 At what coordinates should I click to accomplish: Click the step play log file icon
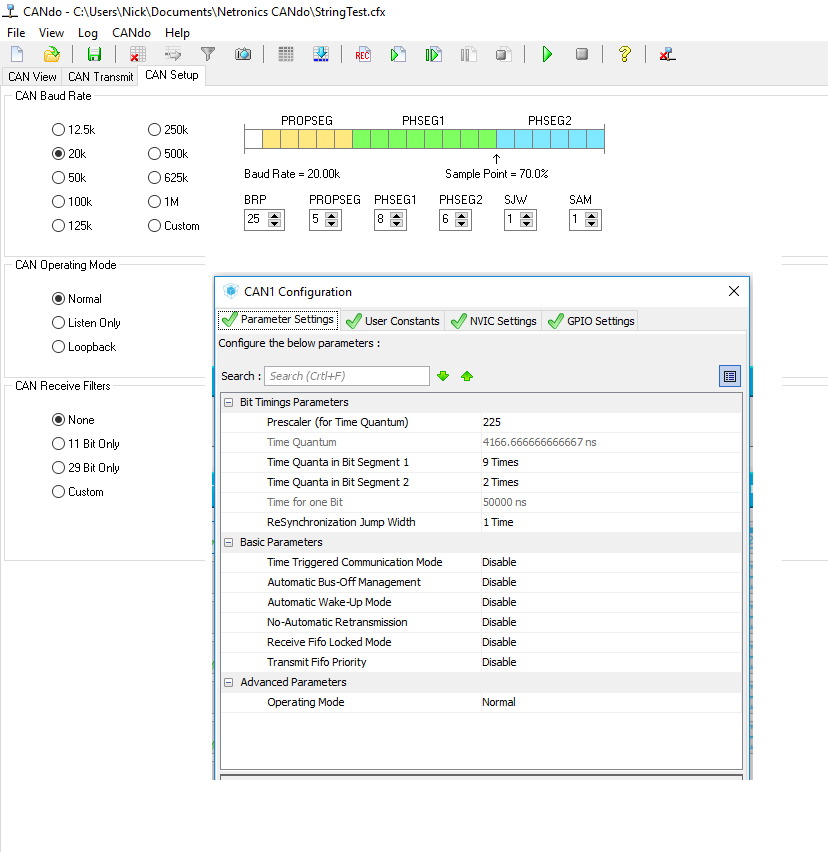(x=433, y=54)
